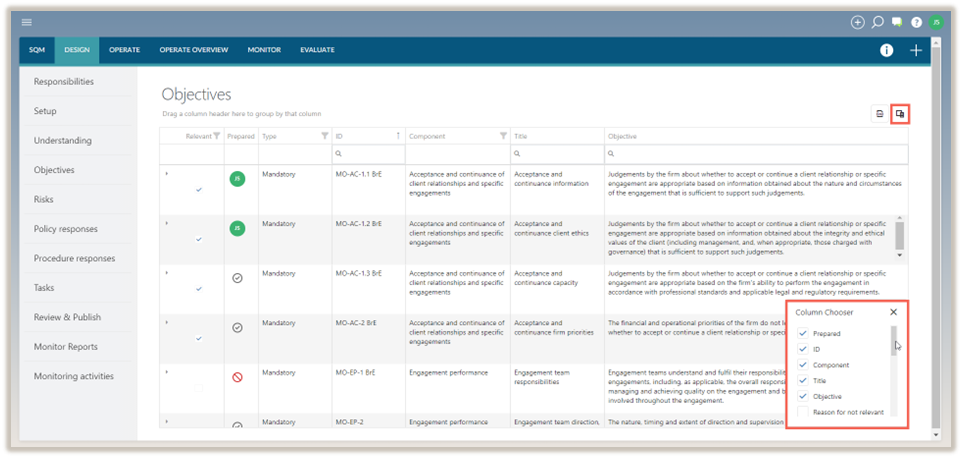Enable the Reason for not relevant column
Viewport: 962px width, 458px height.
803,412
